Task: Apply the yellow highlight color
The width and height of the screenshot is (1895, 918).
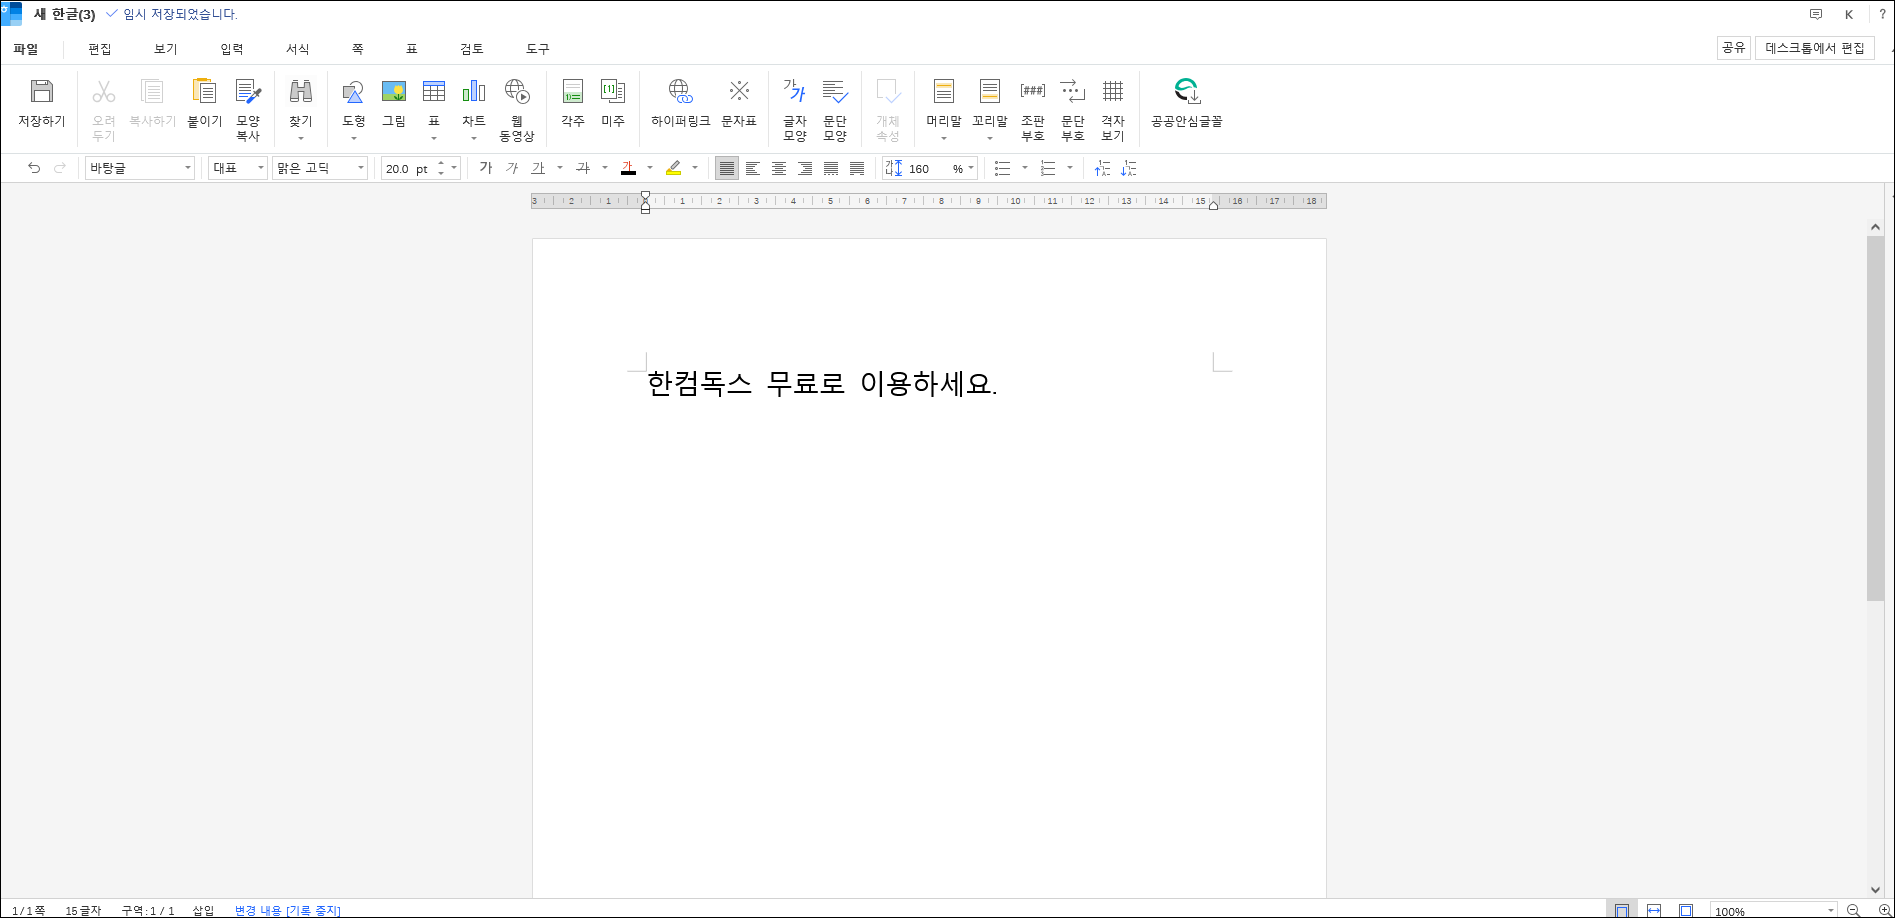Action: pyautogui.click(x=673, y=168)
